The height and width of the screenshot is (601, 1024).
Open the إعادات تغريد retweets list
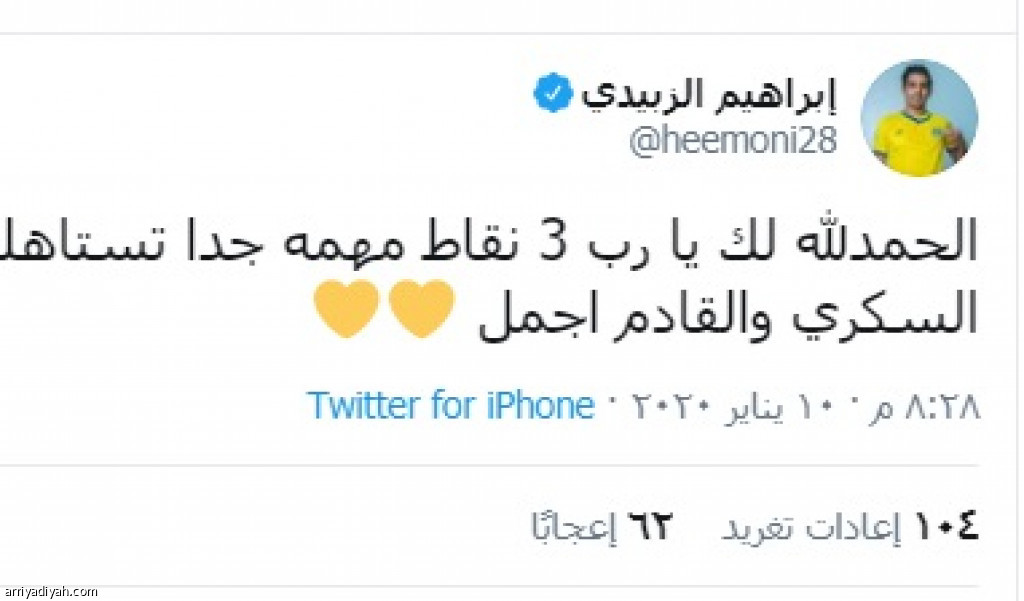pos(812,527)
